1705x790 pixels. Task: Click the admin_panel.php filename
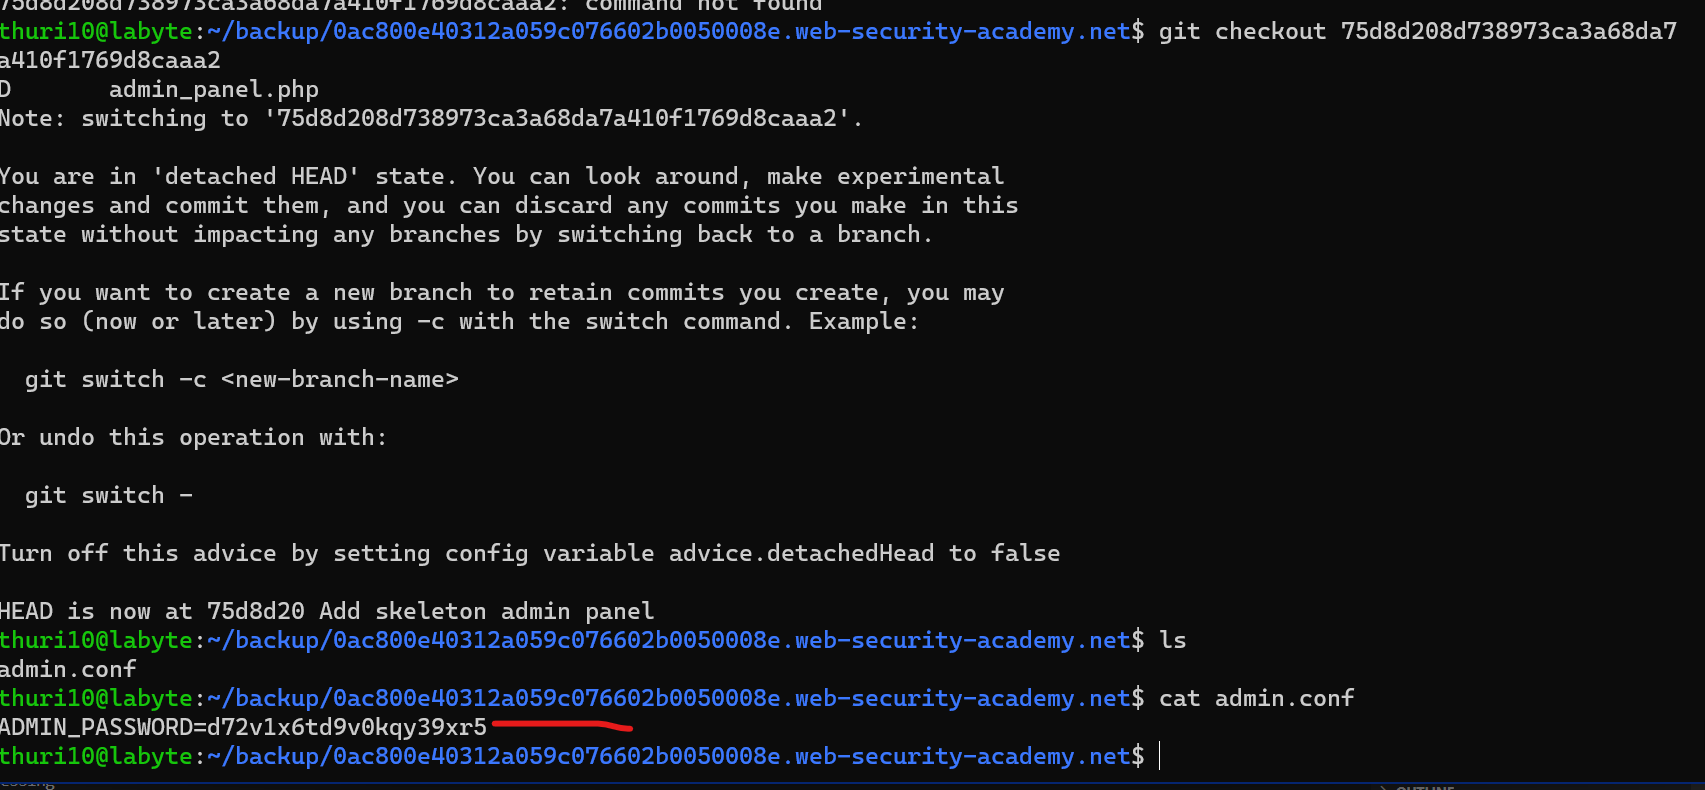tap(213, 89)
